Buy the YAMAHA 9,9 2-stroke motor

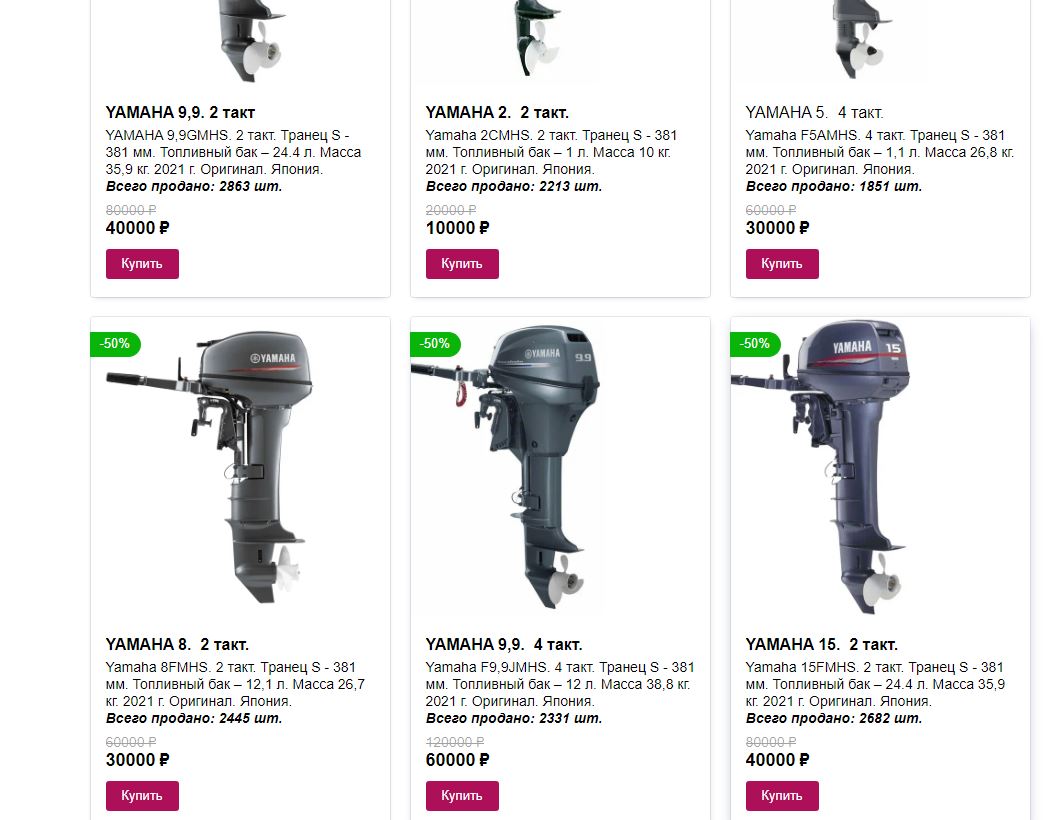(142, 264)
